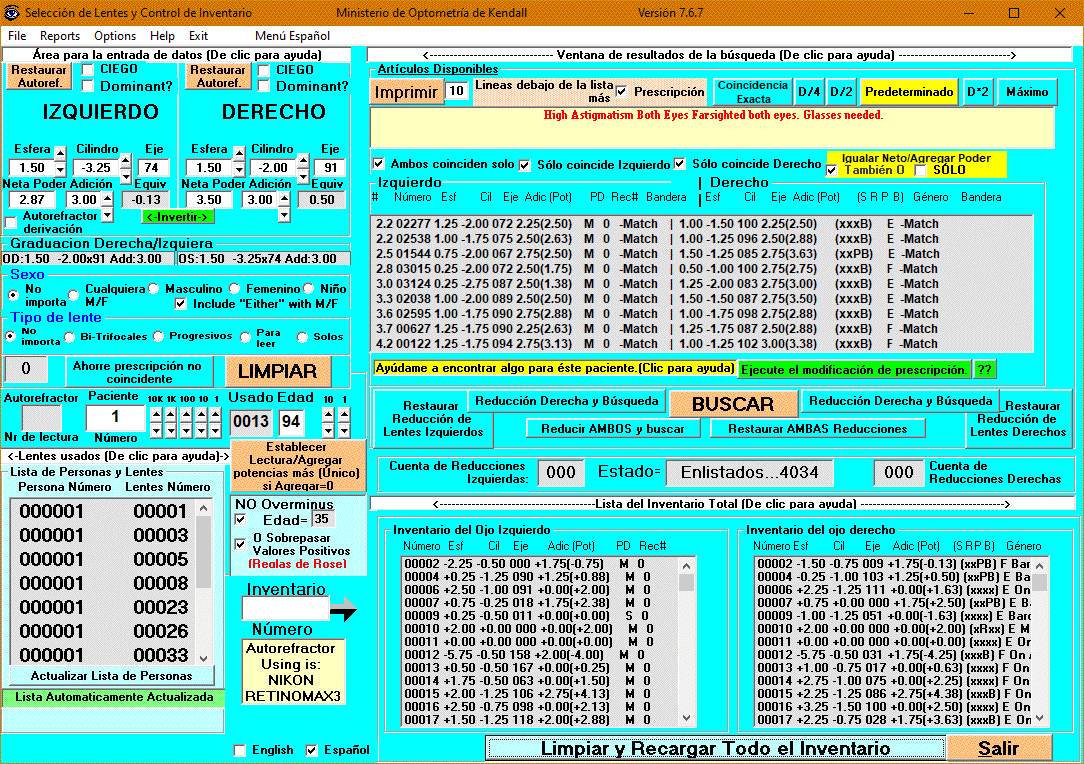Select Masculino sex radio button
The image size is (1084, 764).
[153, 289]
